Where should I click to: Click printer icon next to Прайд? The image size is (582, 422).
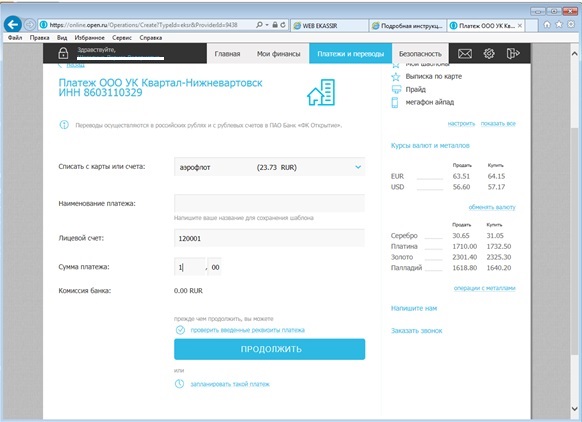(396, 89)
